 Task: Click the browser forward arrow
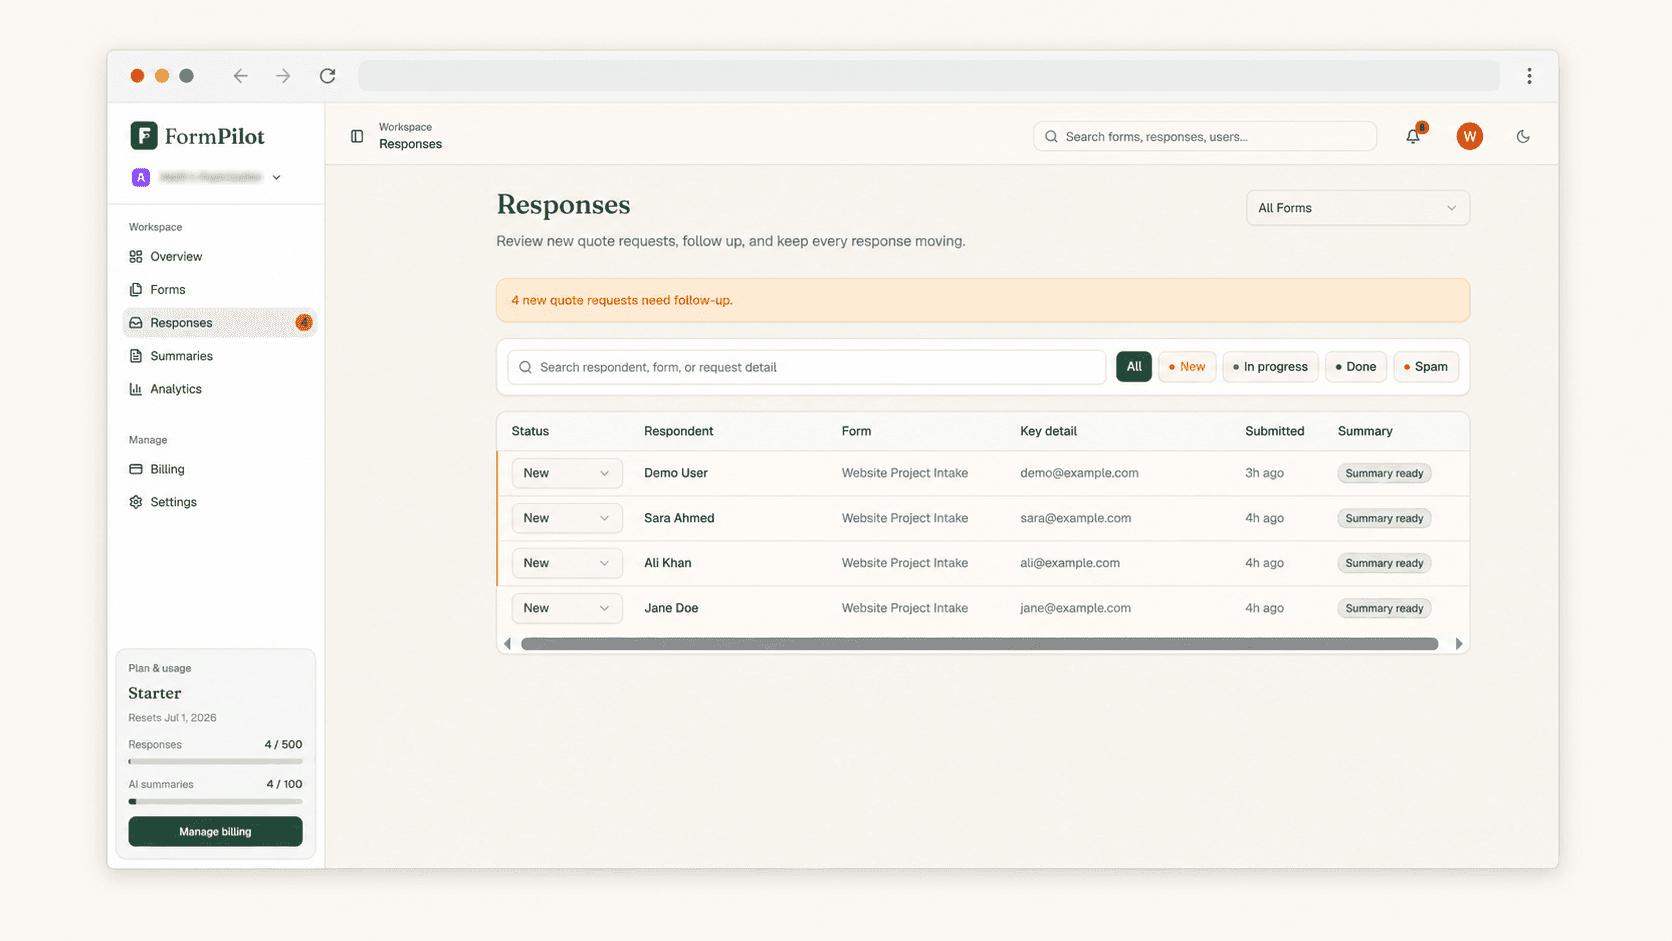tap(283, 76)
